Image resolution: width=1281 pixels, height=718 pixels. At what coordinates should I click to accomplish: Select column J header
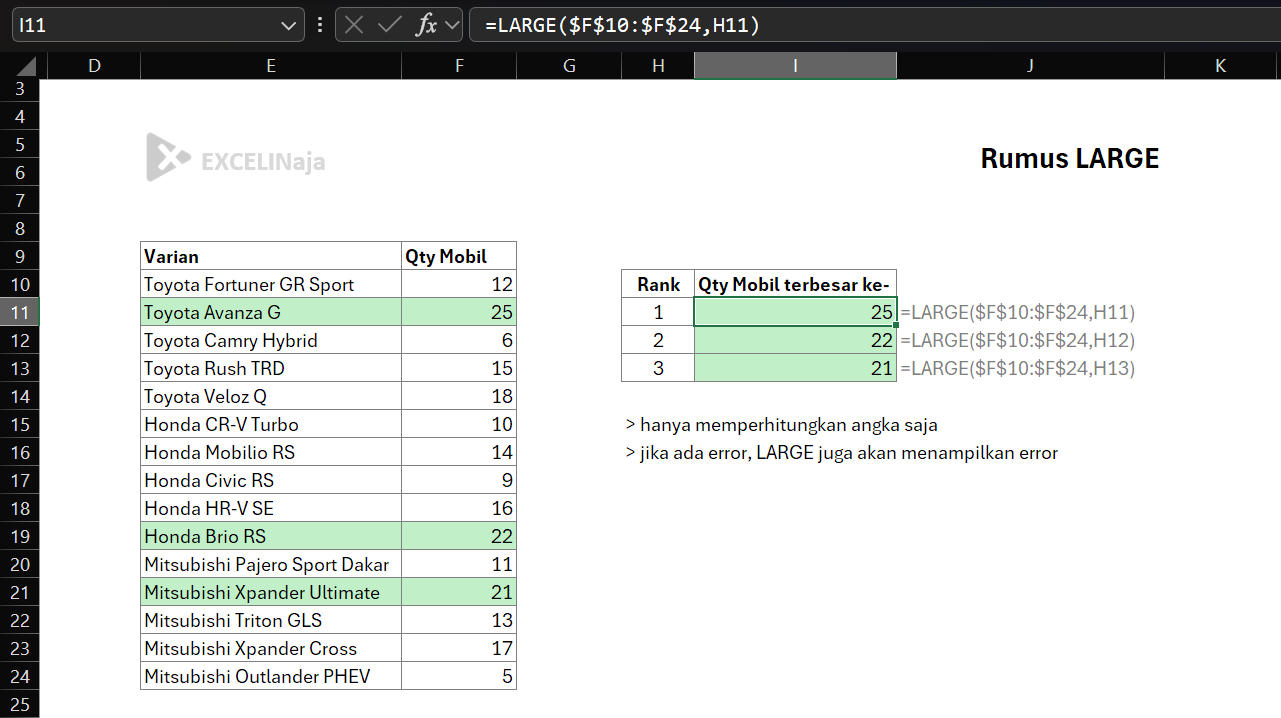tap(1030, 66)
